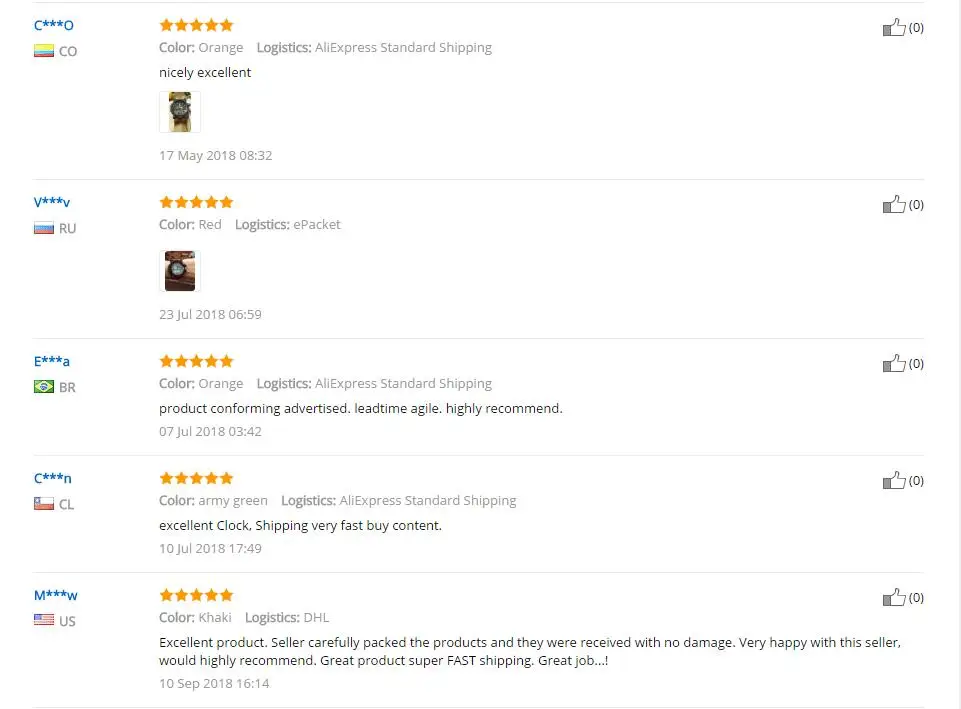Open reviewer E***a's profile
961x709 pixels.
click(x=51, y=361)
